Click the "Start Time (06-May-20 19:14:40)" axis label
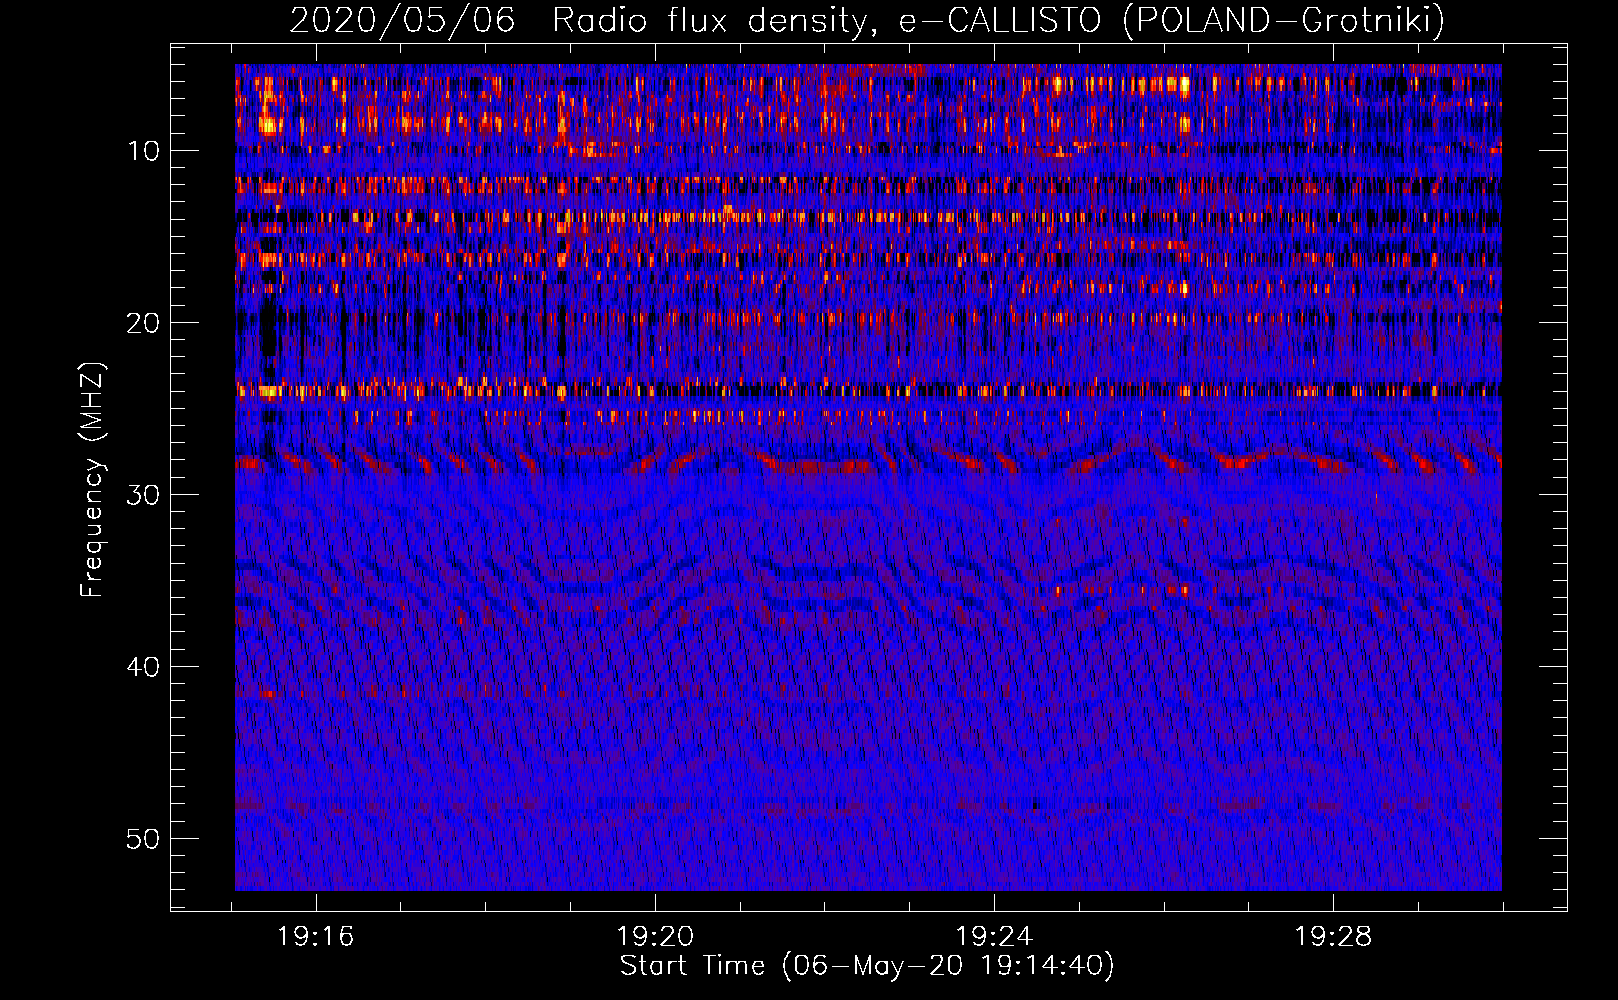Image resolution: width=1618 pixels, height=1000 pixels. click(x=867, y=966)
